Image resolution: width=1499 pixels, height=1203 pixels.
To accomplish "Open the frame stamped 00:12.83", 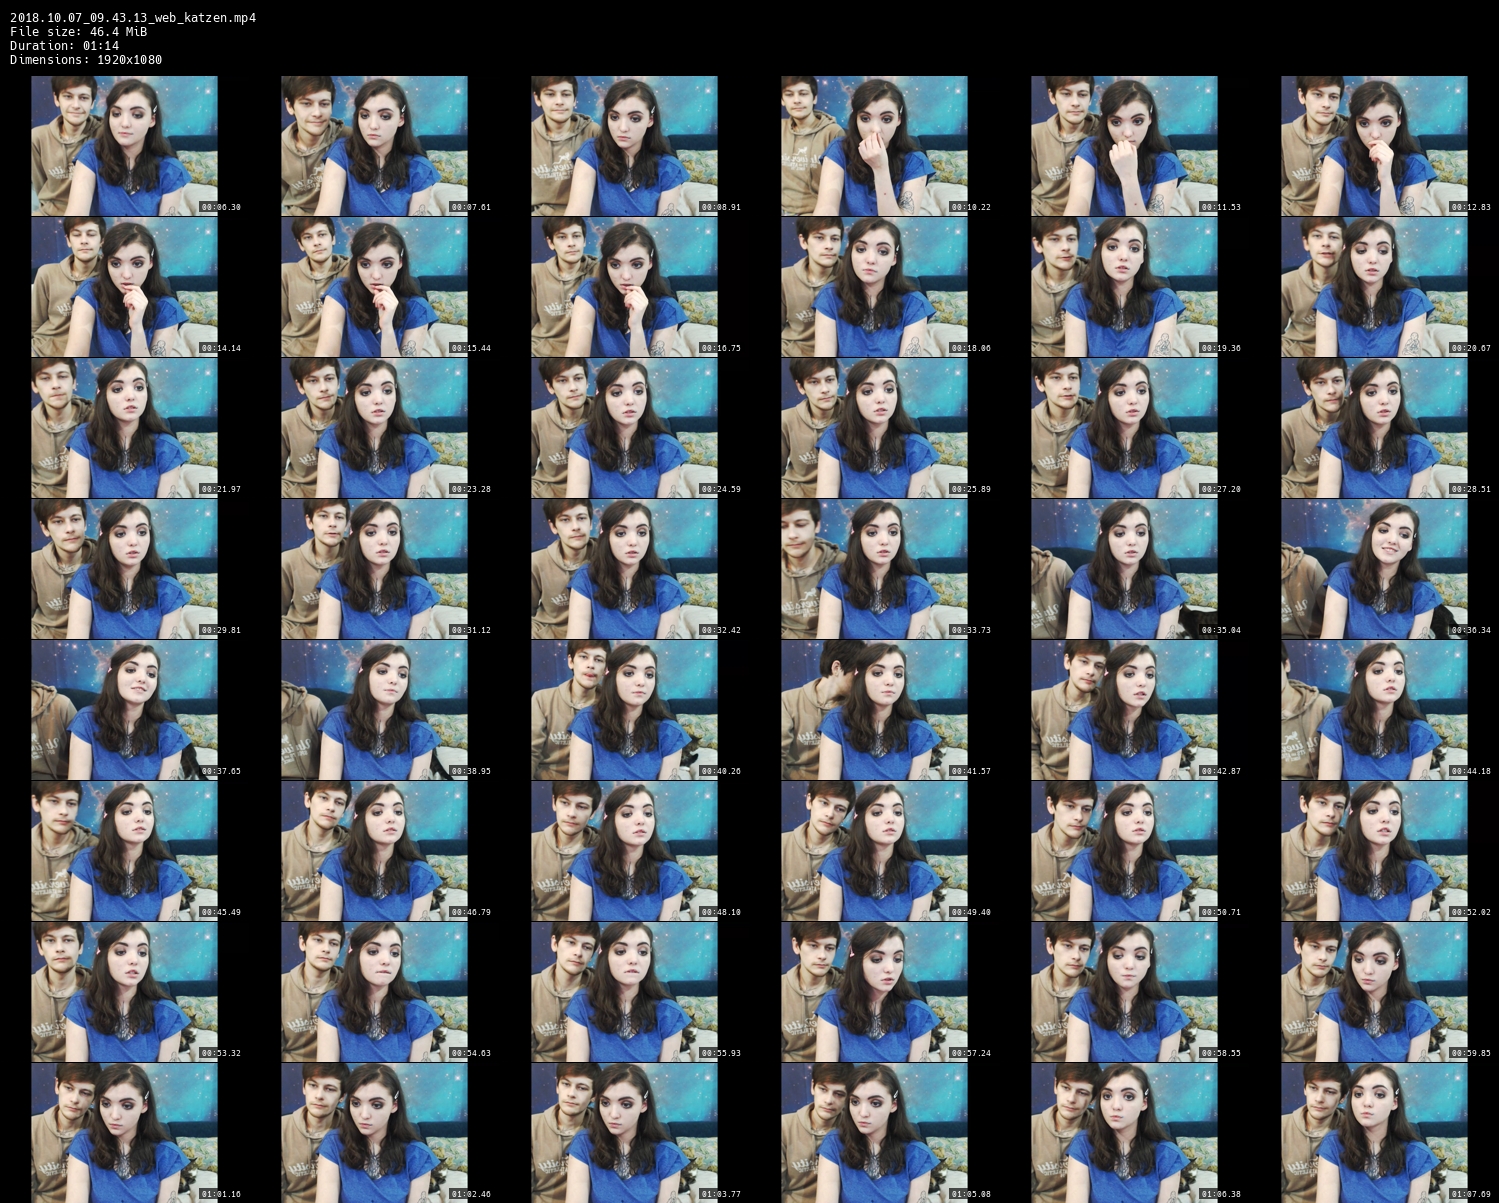I will coord(1374,146).
